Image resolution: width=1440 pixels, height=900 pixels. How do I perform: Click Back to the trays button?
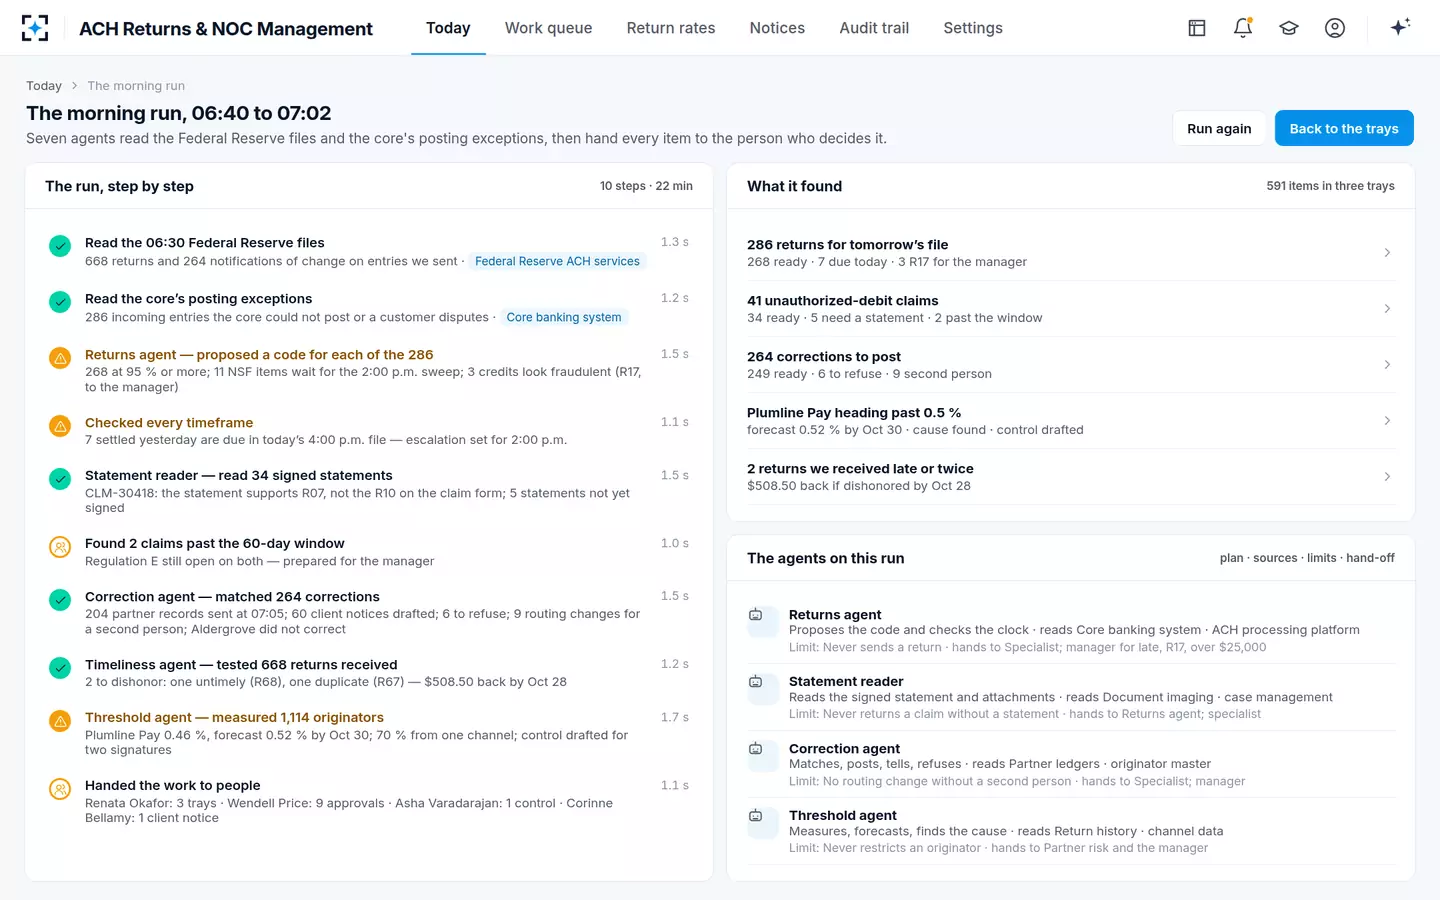[x=1344, y=128]
